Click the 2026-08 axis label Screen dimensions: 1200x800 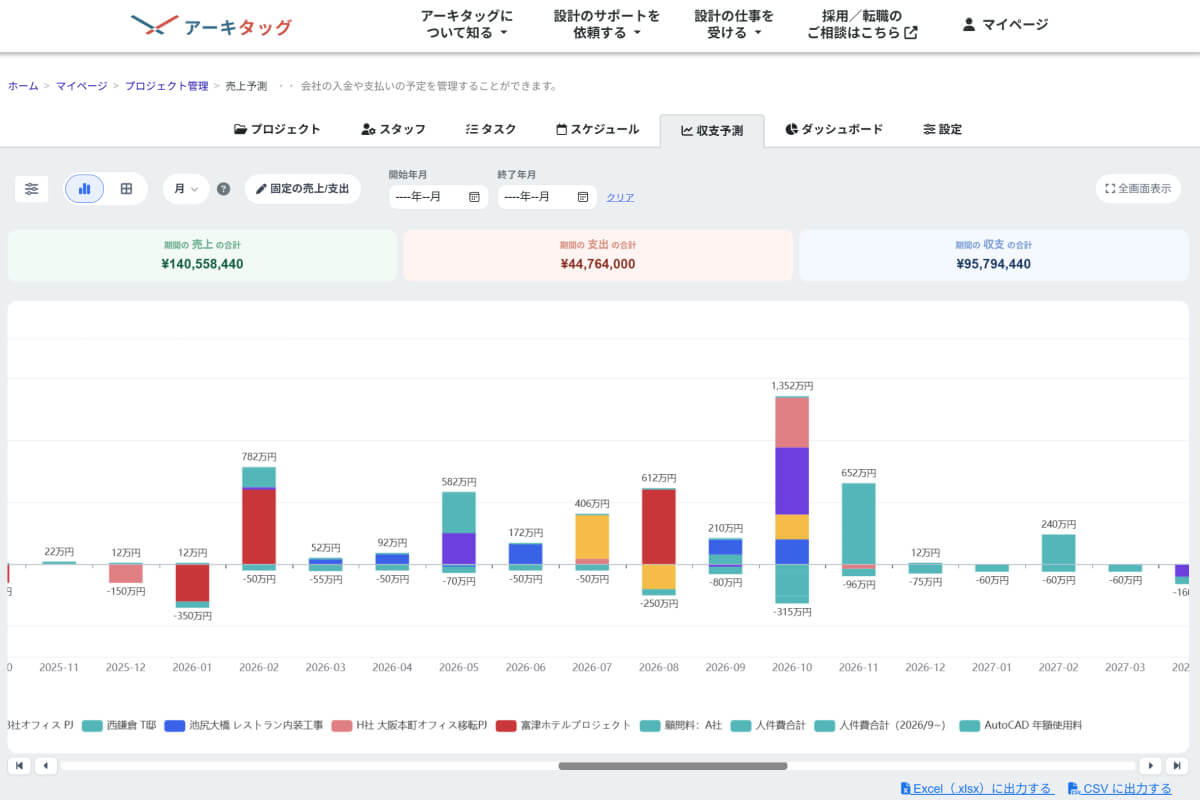pyautogui.click(x=659, y=667)
